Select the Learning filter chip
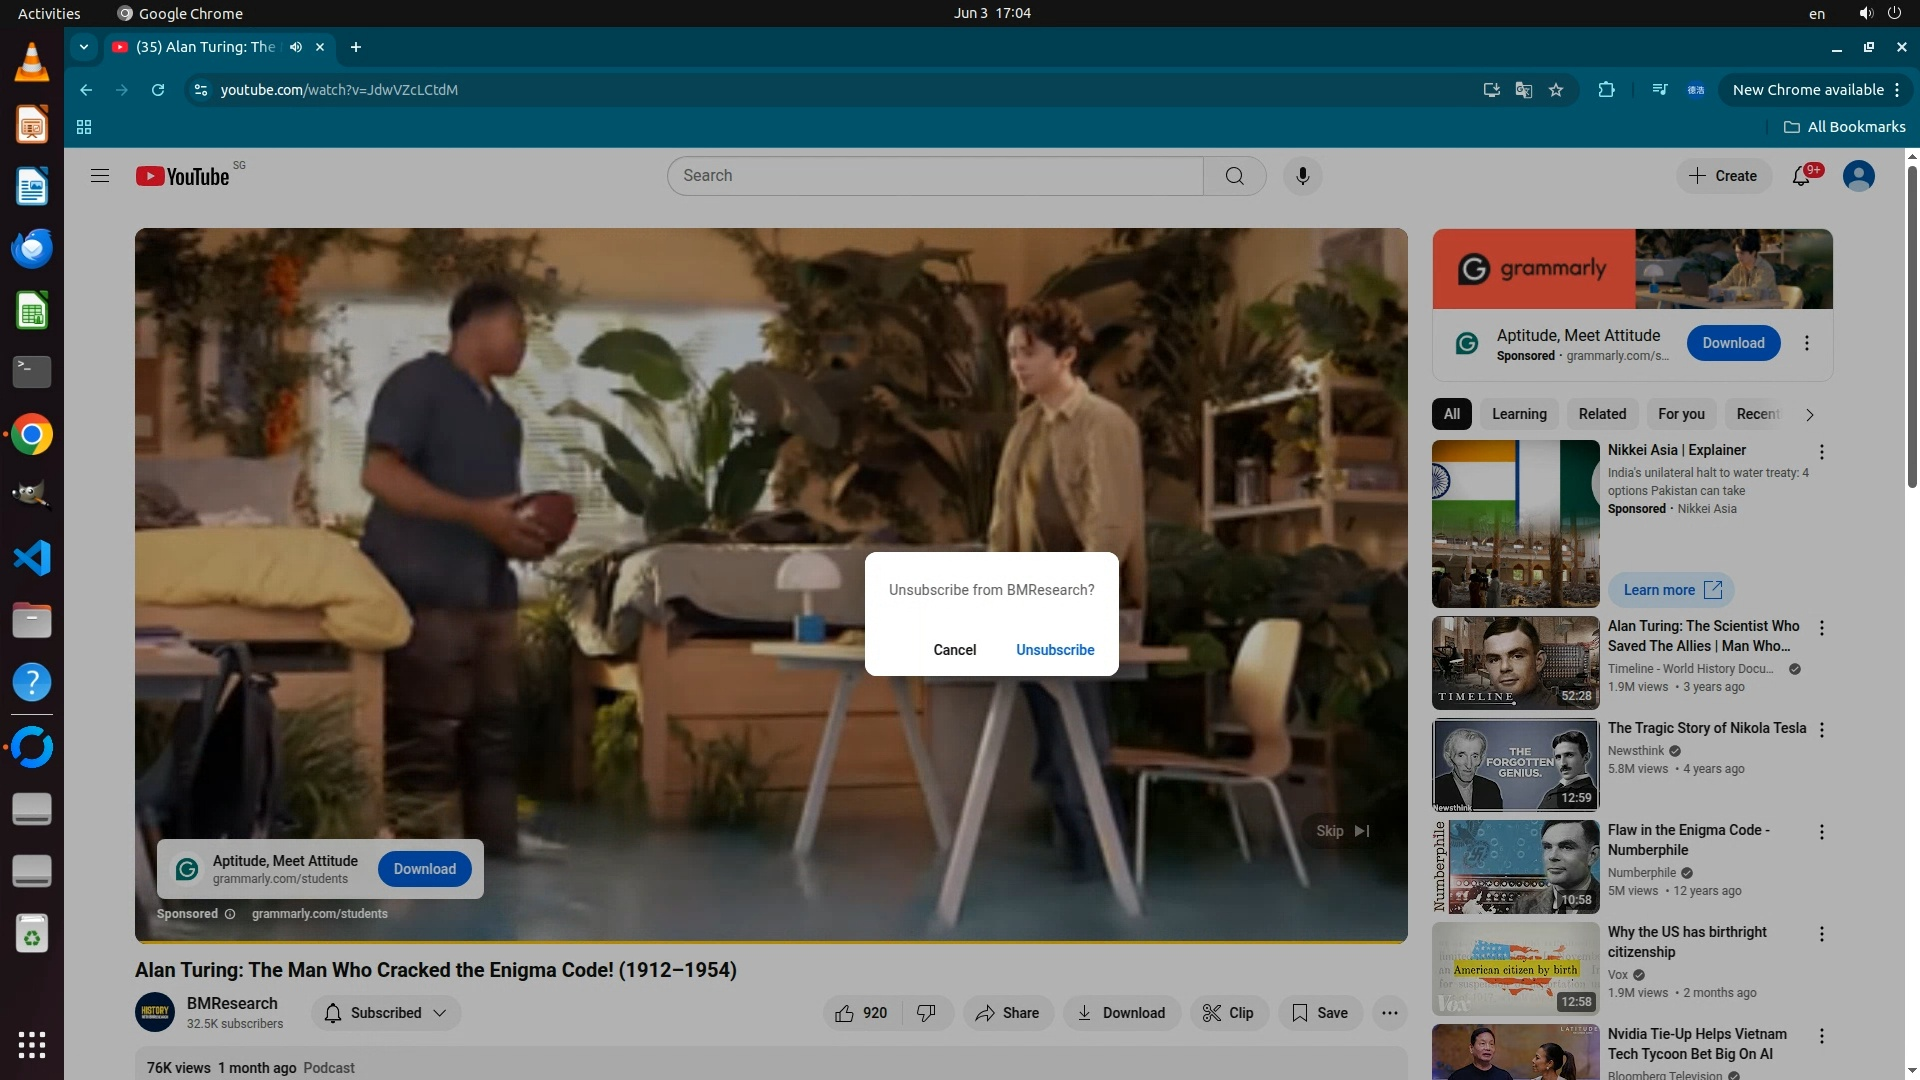Screen dimensions: 1920x1080 point(1518,414)
